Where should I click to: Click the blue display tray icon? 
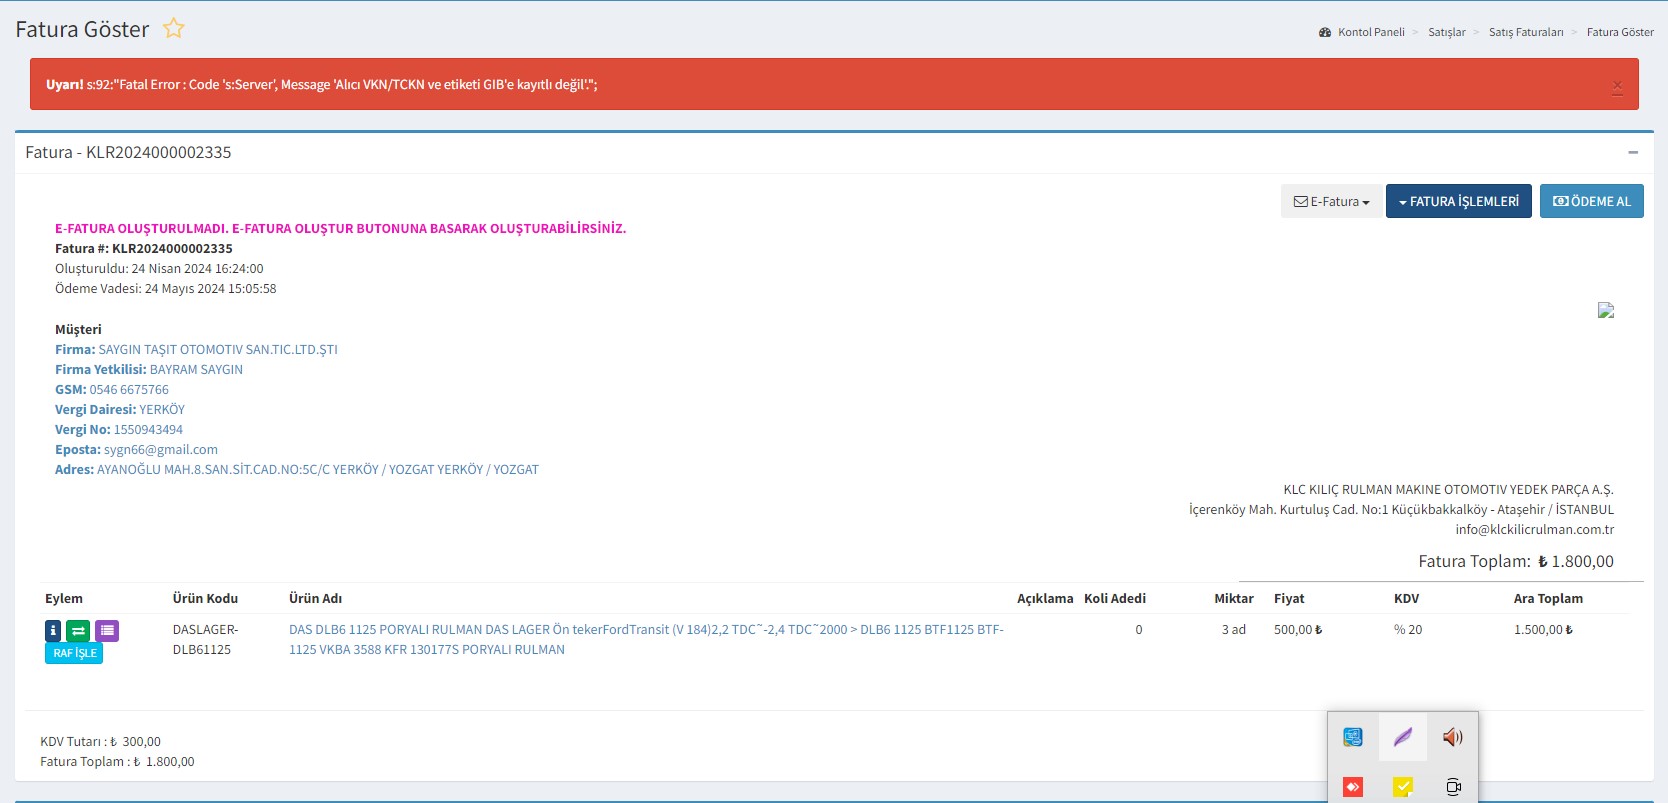pyautogui.click(x=1352, y=737)
